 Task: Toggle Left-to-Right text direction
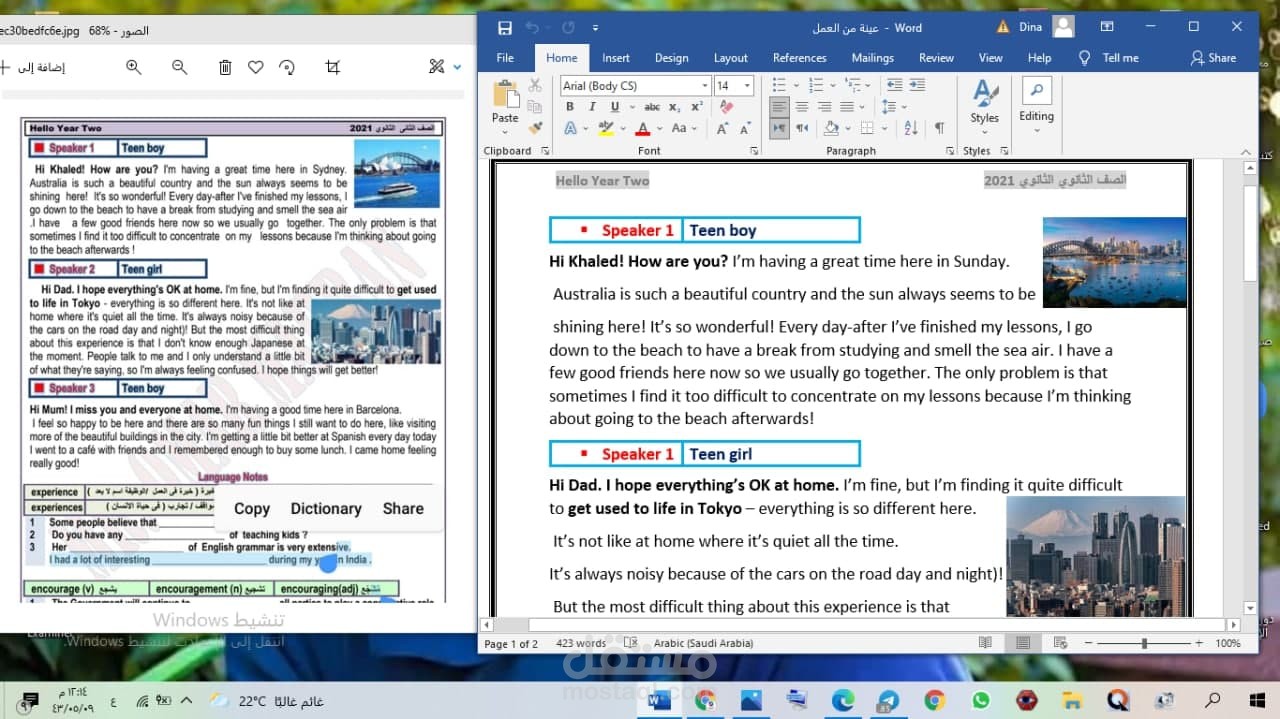tap(780, 128)
